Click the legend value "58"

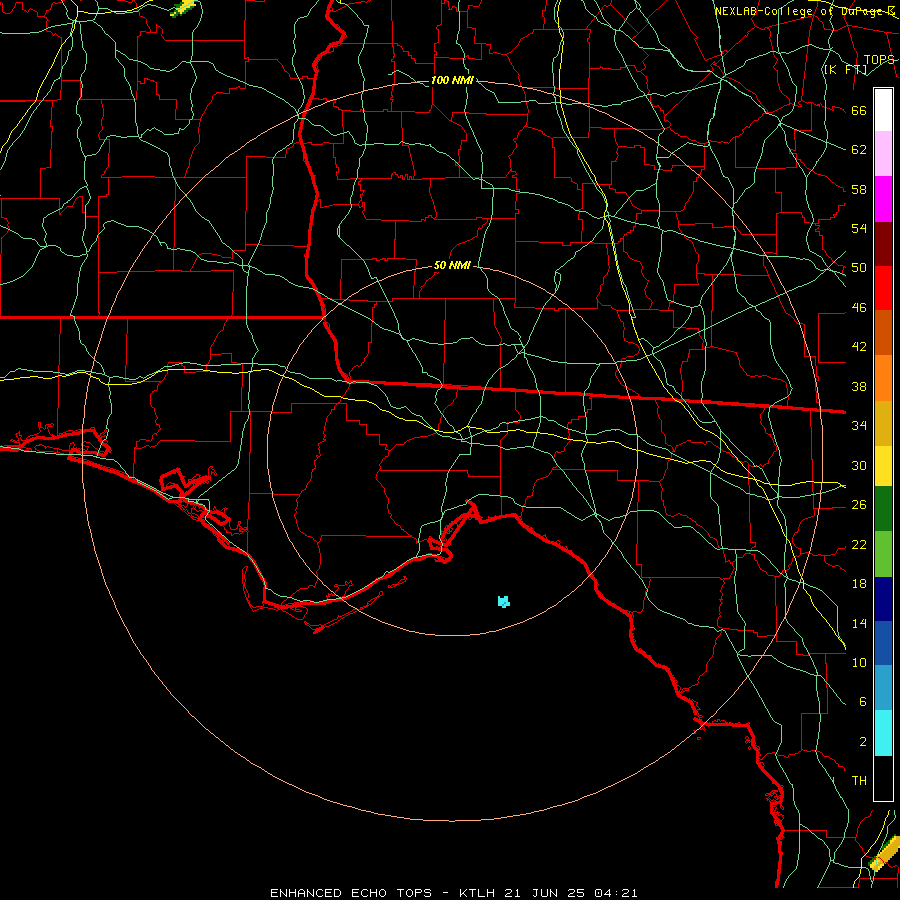[x=859, y=189]
